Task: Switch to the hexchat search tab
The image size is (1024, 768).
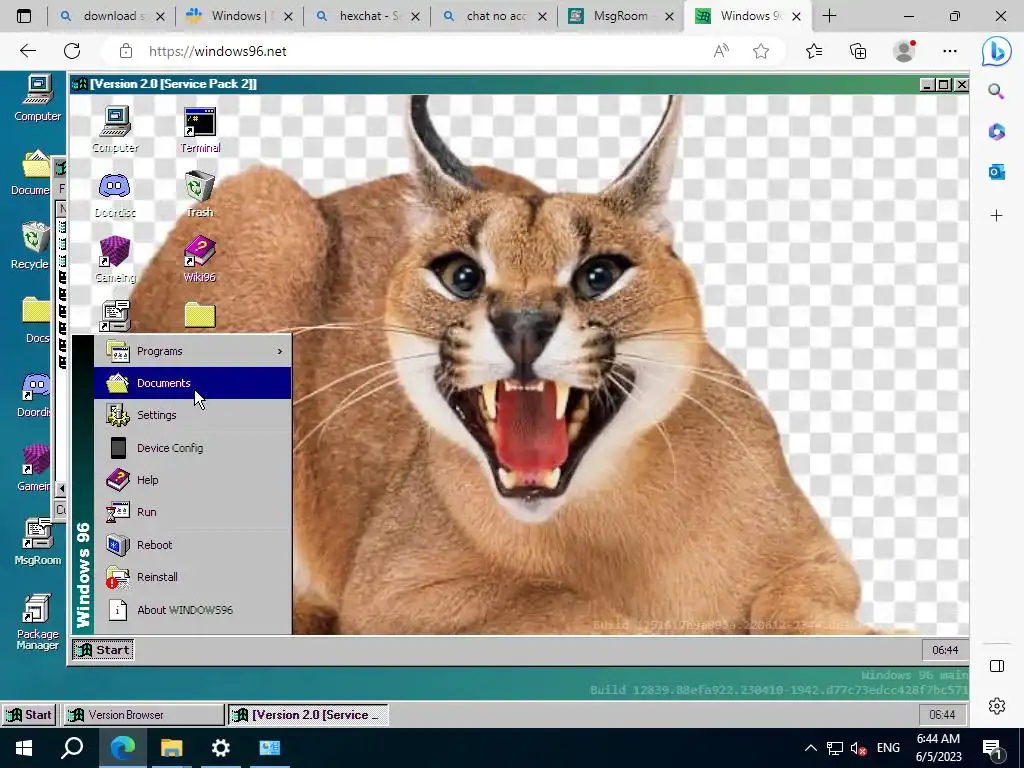Action: point(368,16)
